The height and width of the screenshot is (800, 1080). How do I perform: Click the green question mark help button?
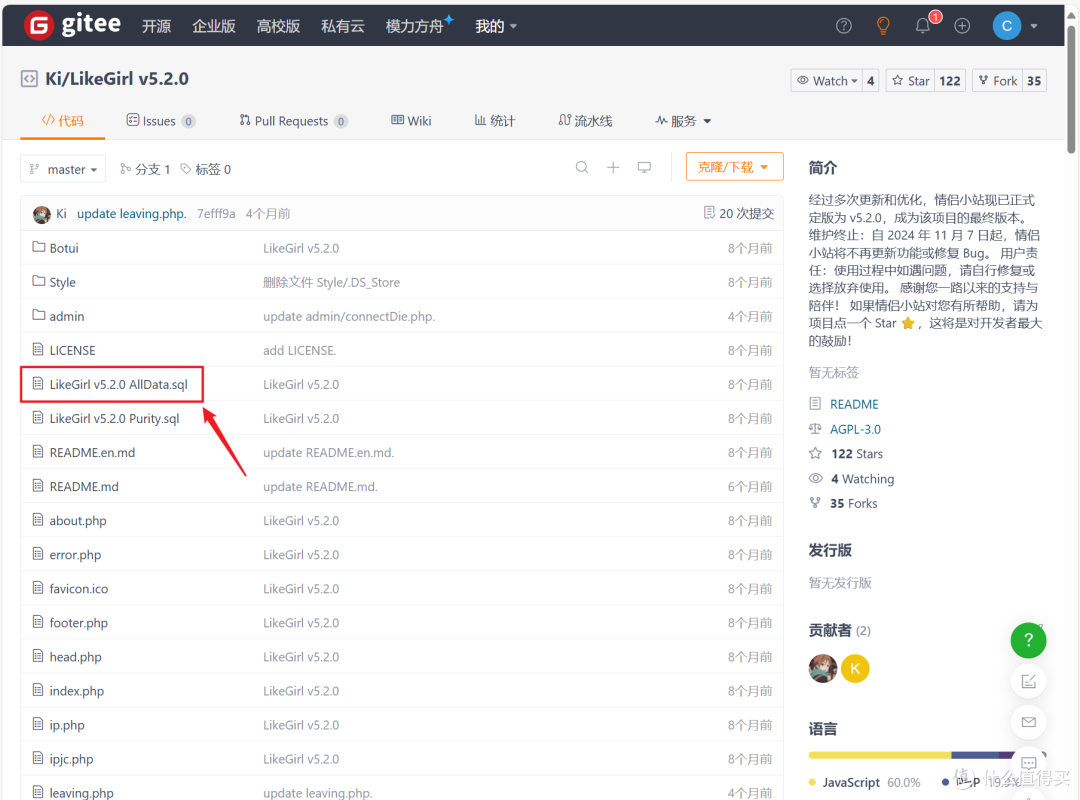1028,640
